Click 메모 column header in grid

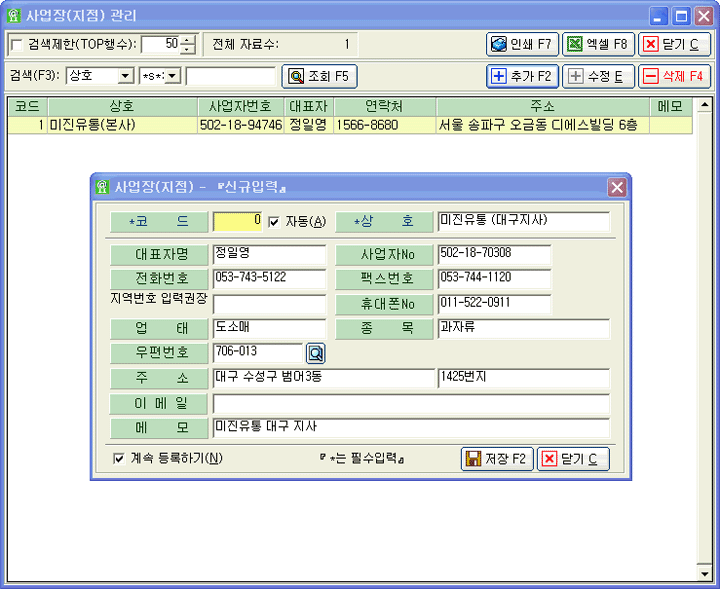671,107
